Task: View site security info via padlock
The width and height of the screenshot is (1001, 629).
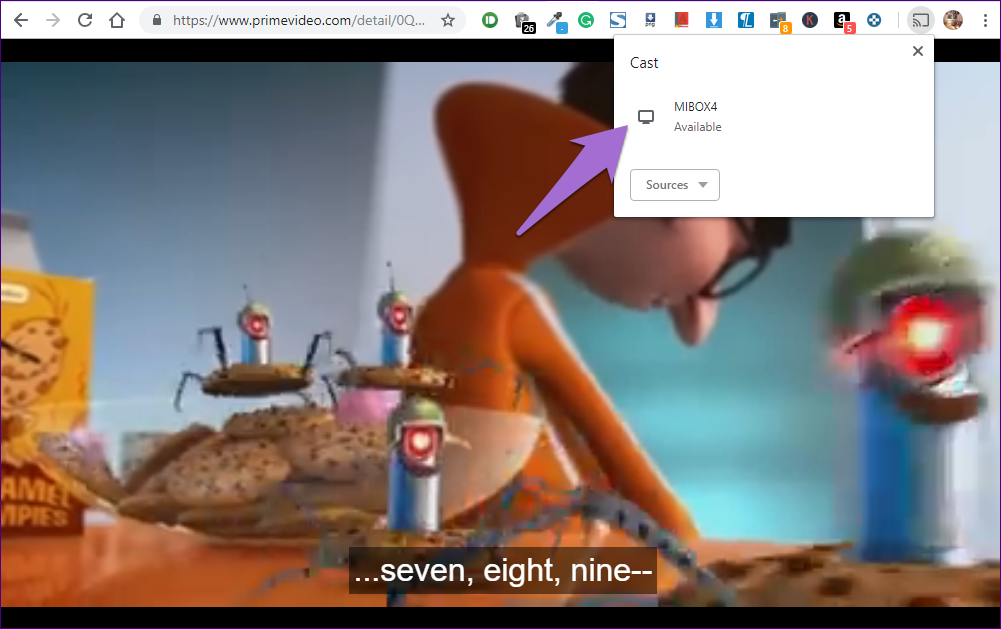Action: click(x=157, y=20)
